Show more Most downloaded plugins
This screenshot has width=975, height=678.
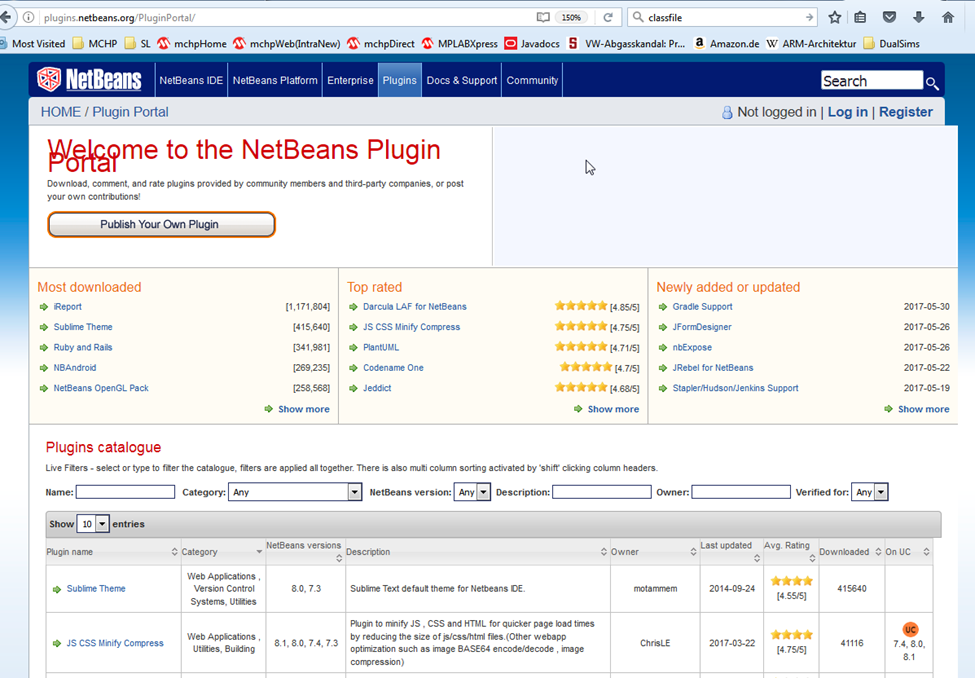[303, 409]
